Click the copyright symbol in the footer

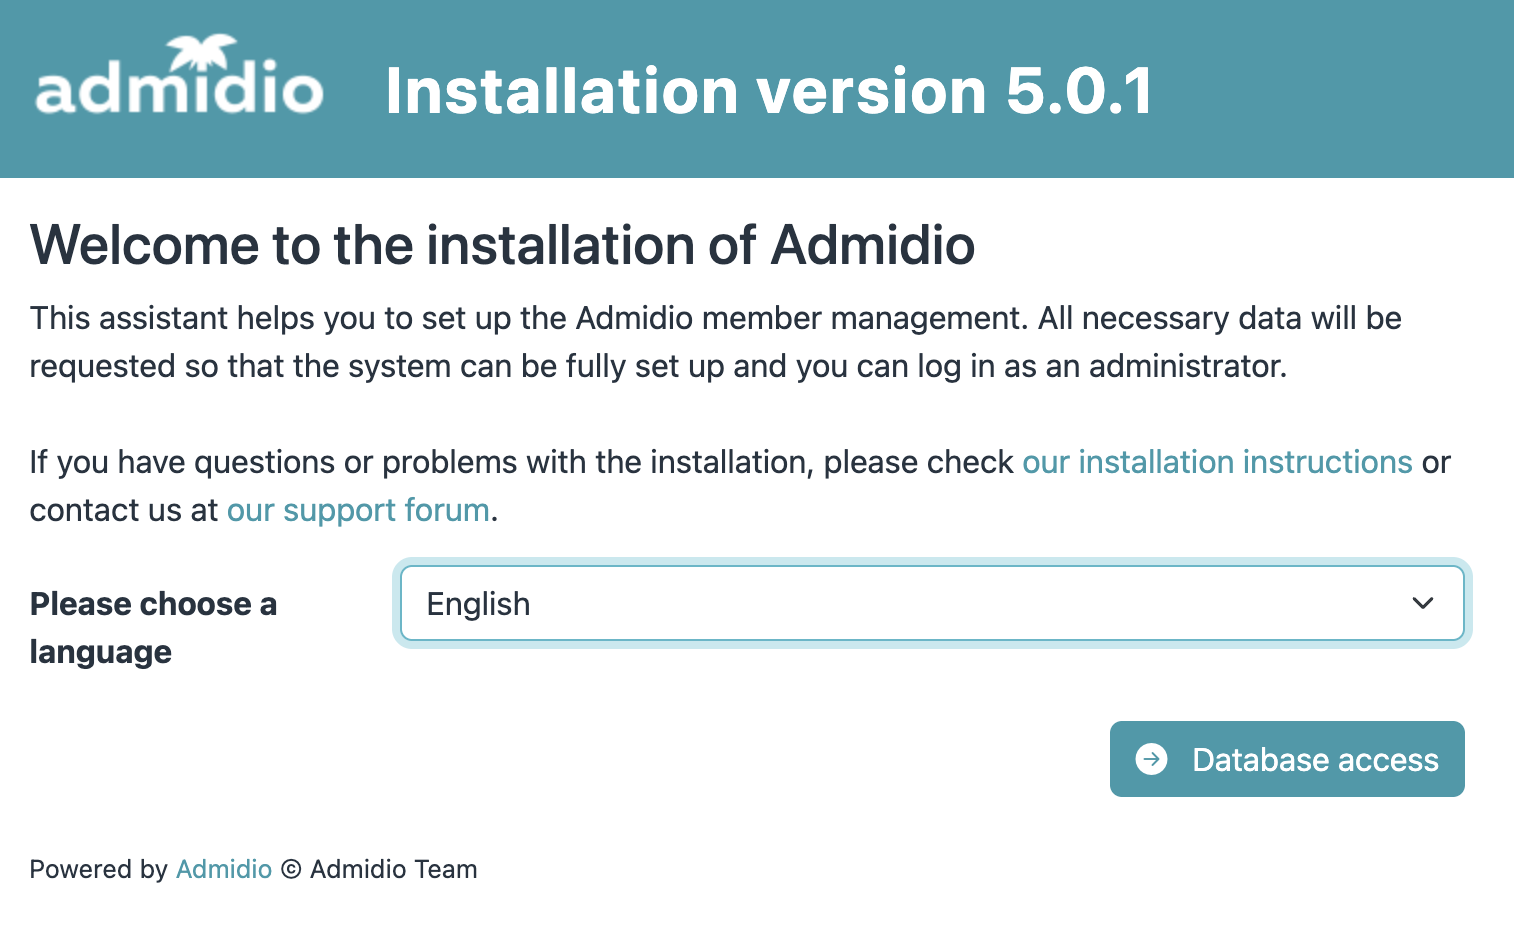click(x=291, y=870)
